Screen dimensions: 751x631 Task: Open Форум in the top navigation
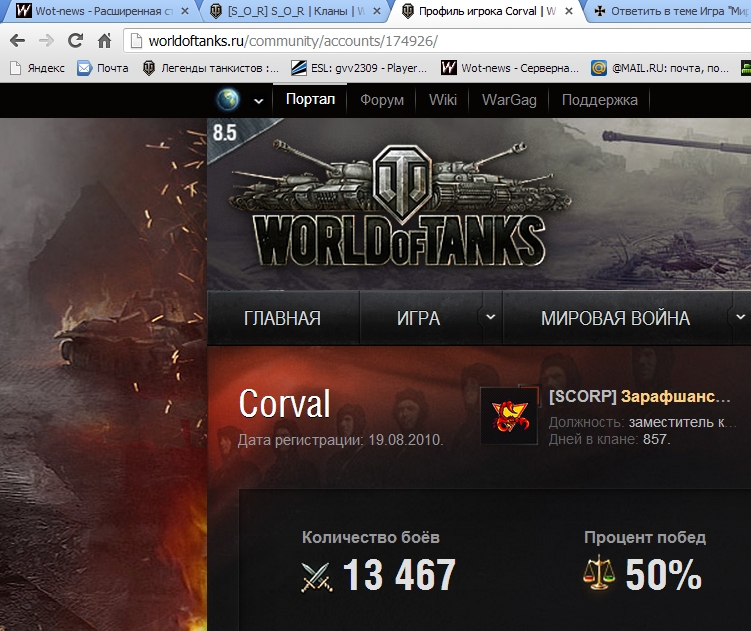point(382,100)
